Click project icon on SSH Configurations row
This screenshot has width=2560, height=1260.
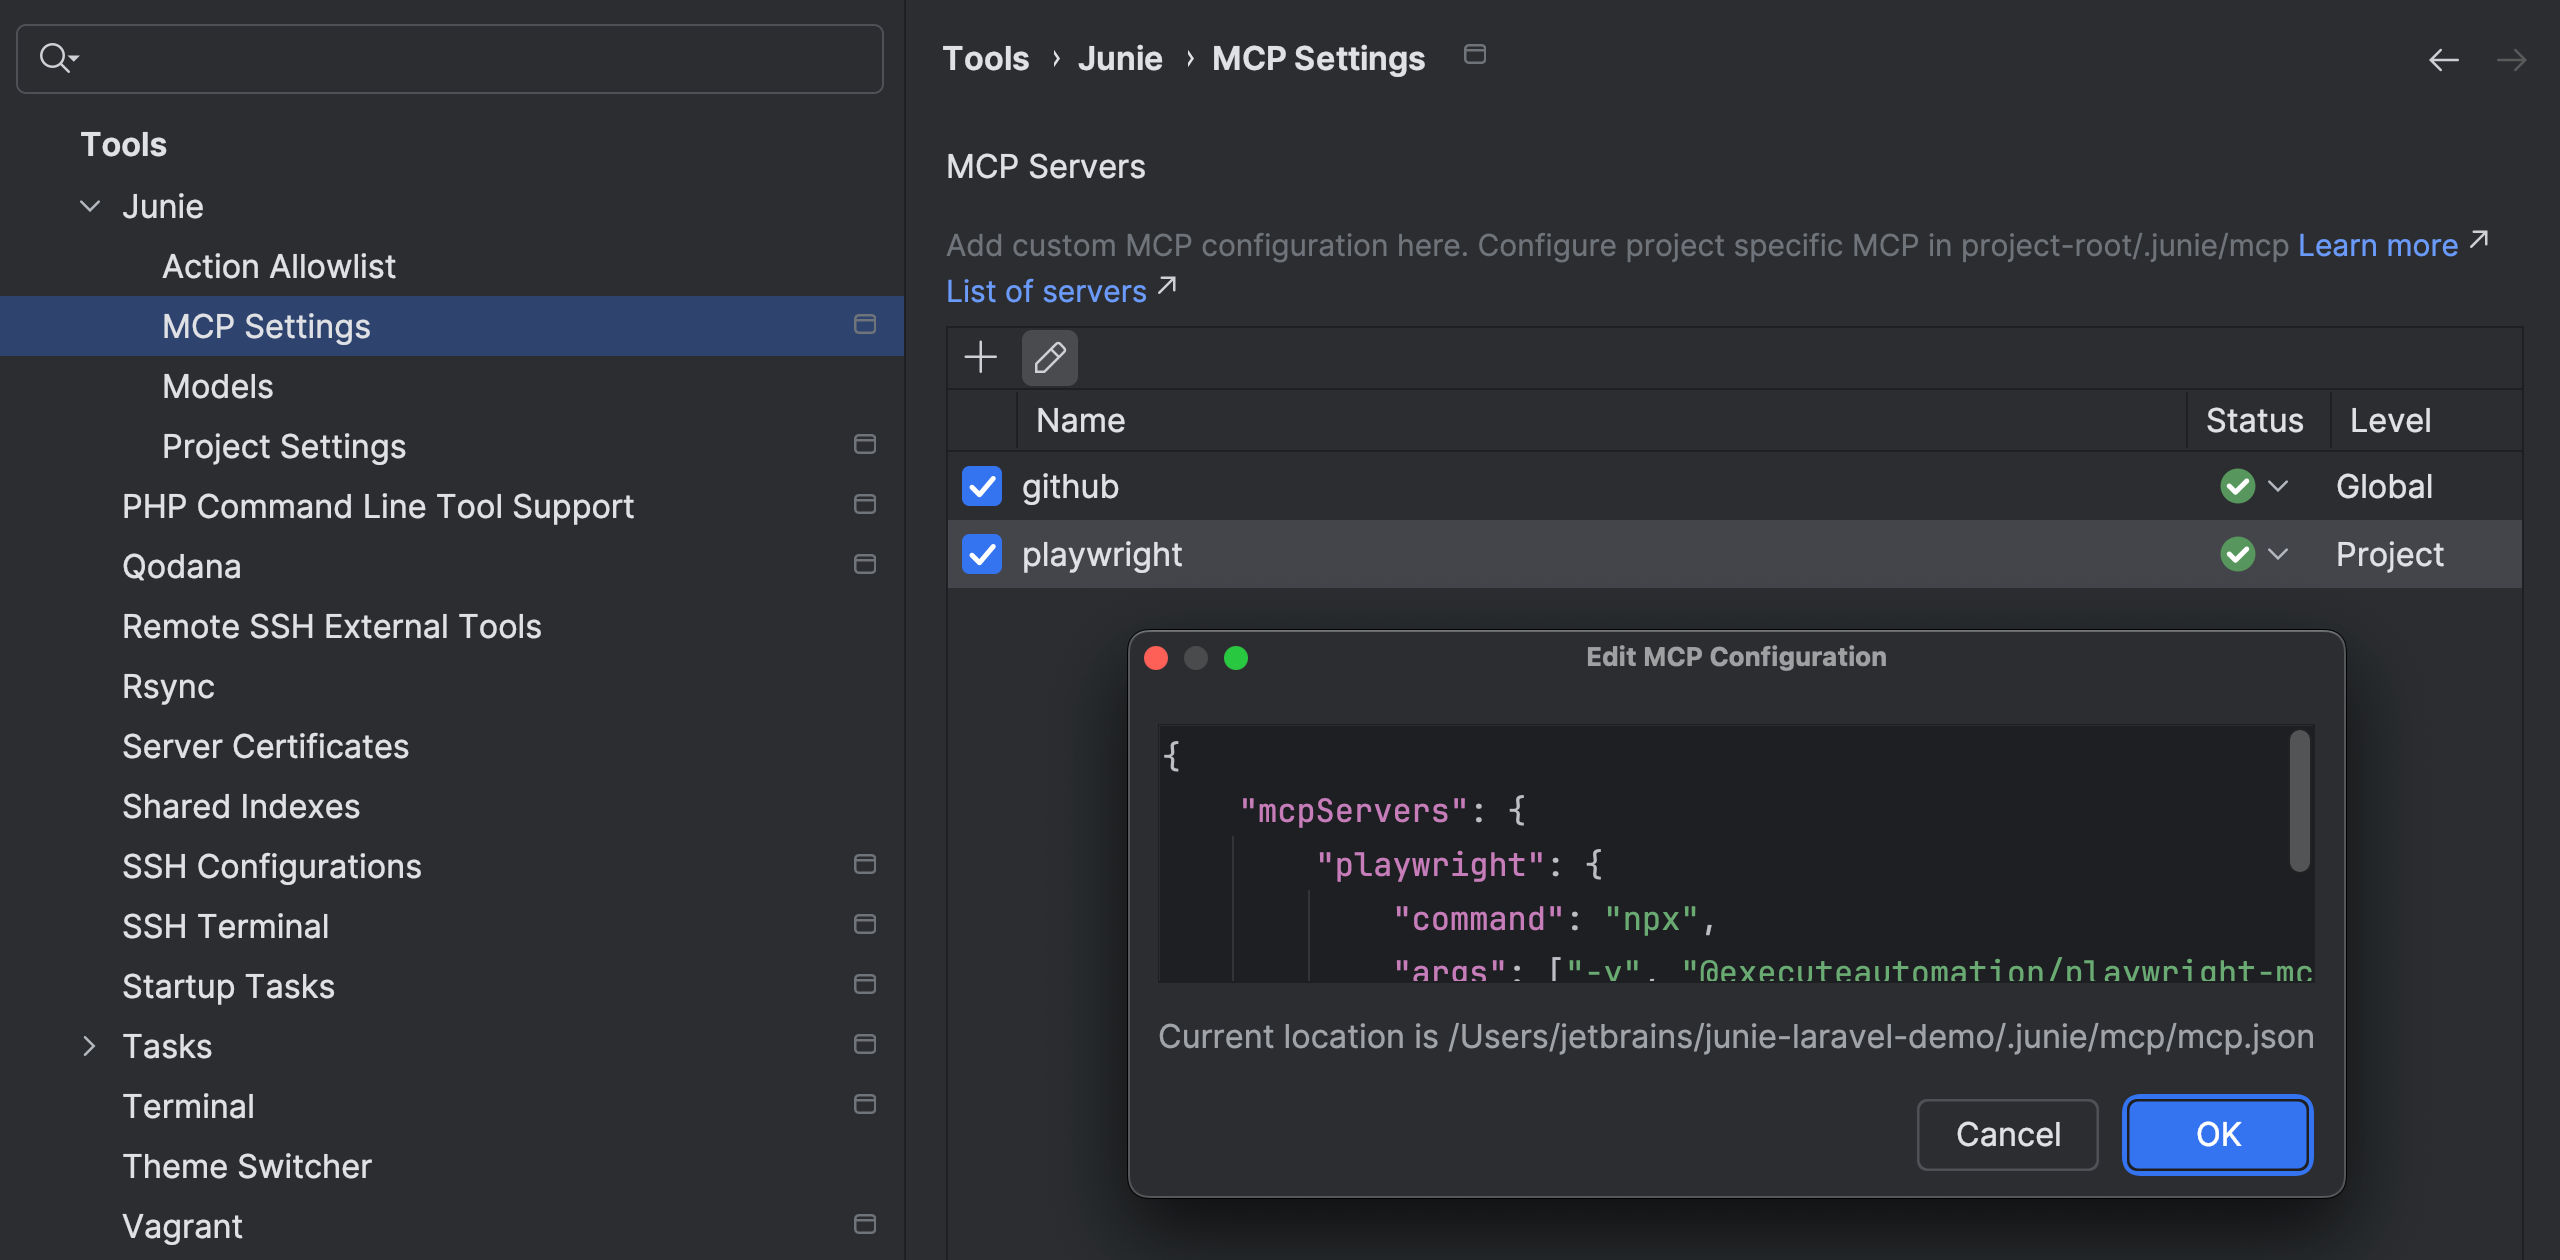[x=865, y=864]
